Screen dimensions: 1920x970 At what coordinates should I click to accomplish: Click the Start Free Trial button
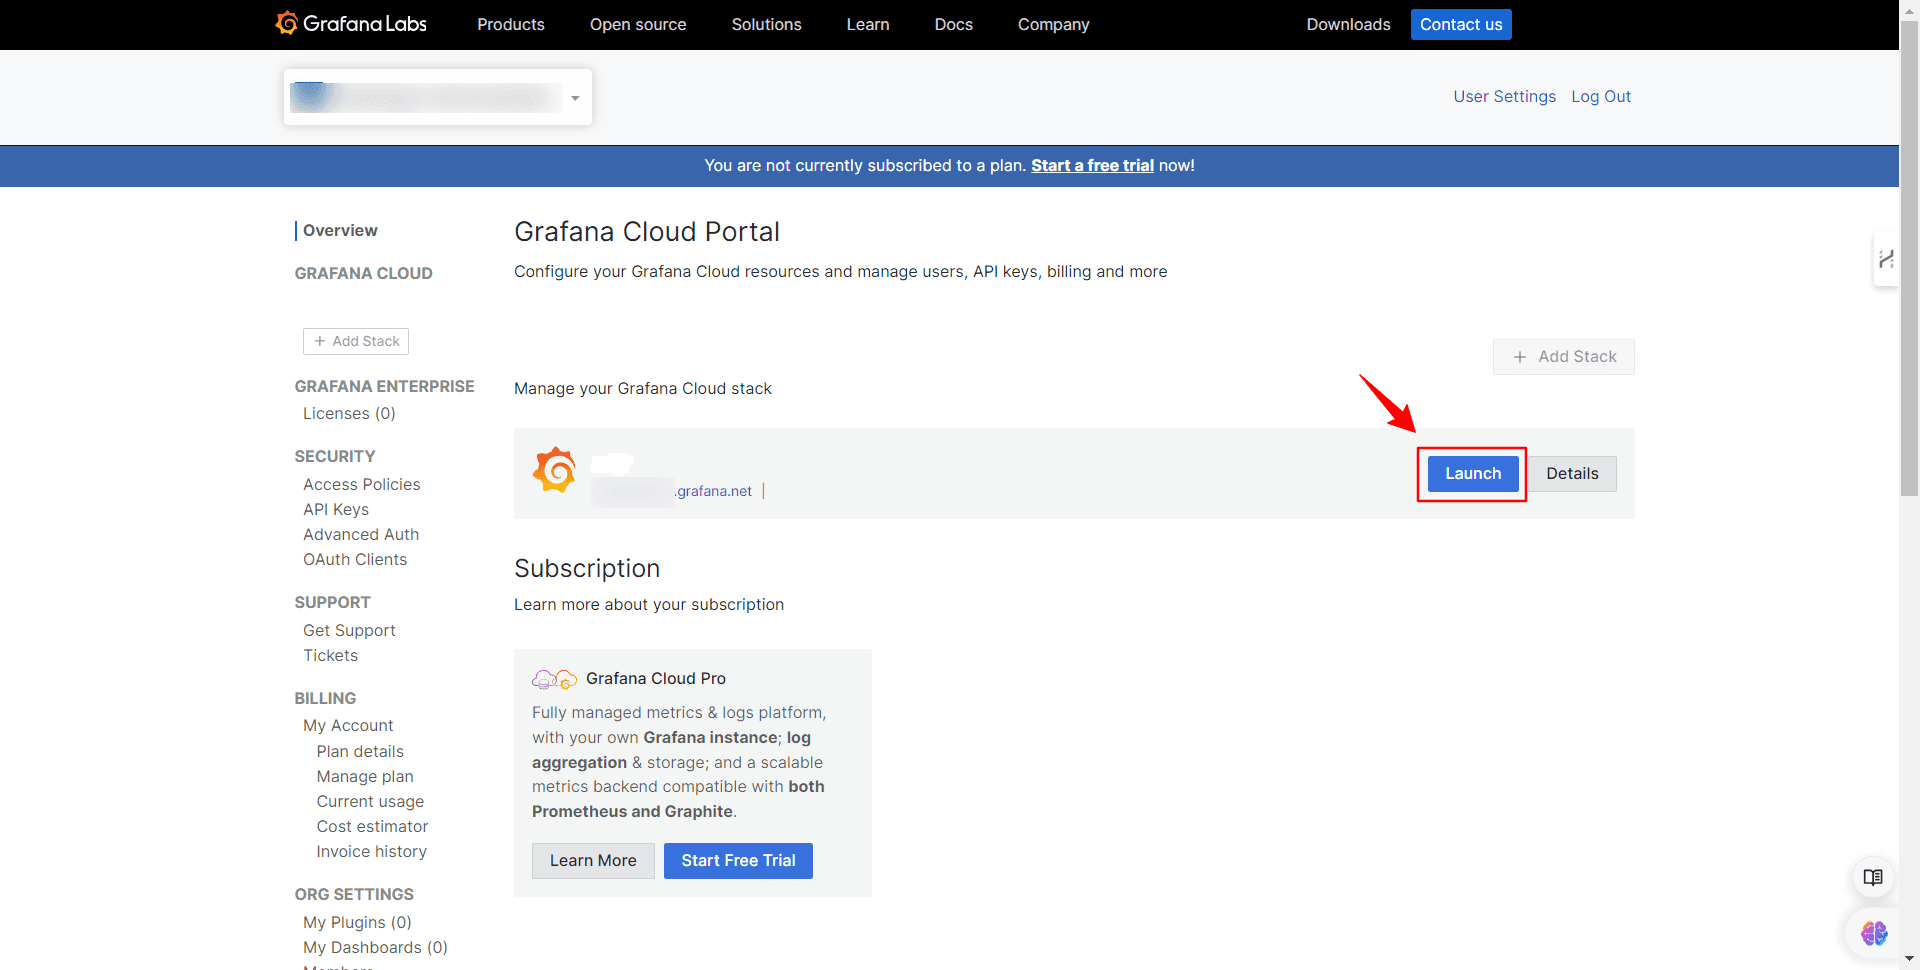tap(738, 861)
